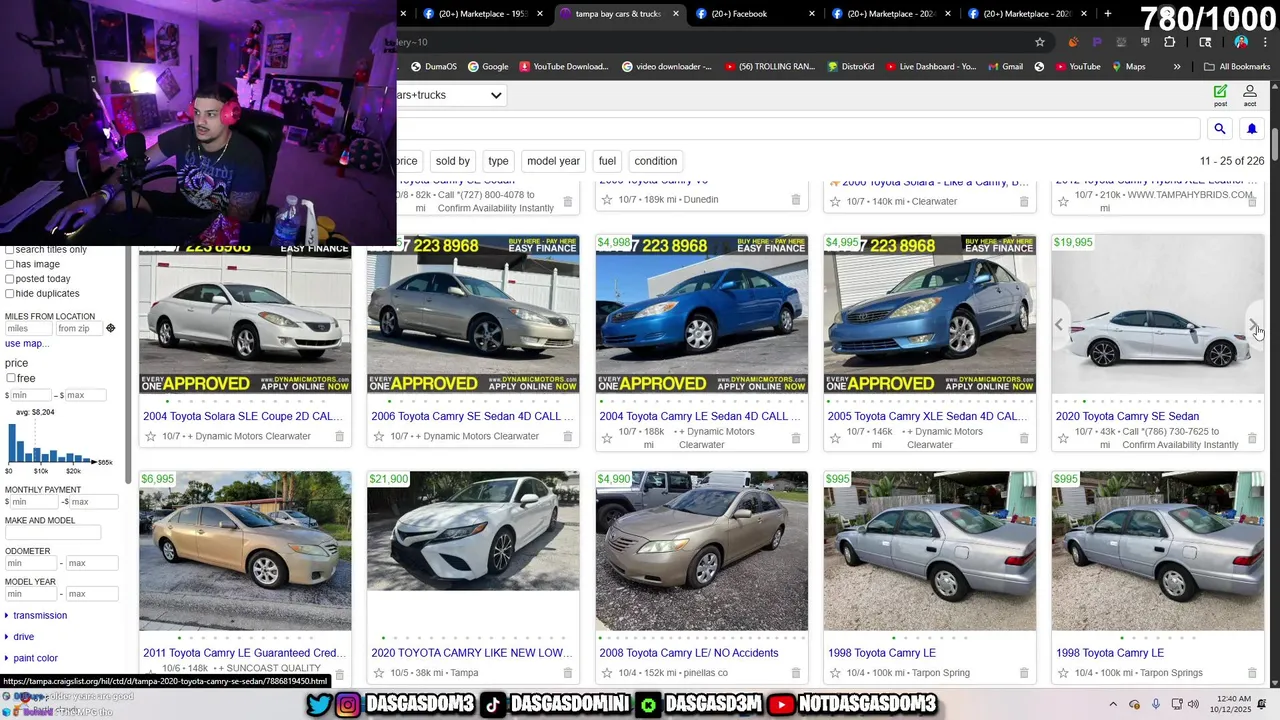Hide the 2006 Toyota Camry SE listing
The height and width of the screenshot is (720, 1280).
click(x=567, y=436)
